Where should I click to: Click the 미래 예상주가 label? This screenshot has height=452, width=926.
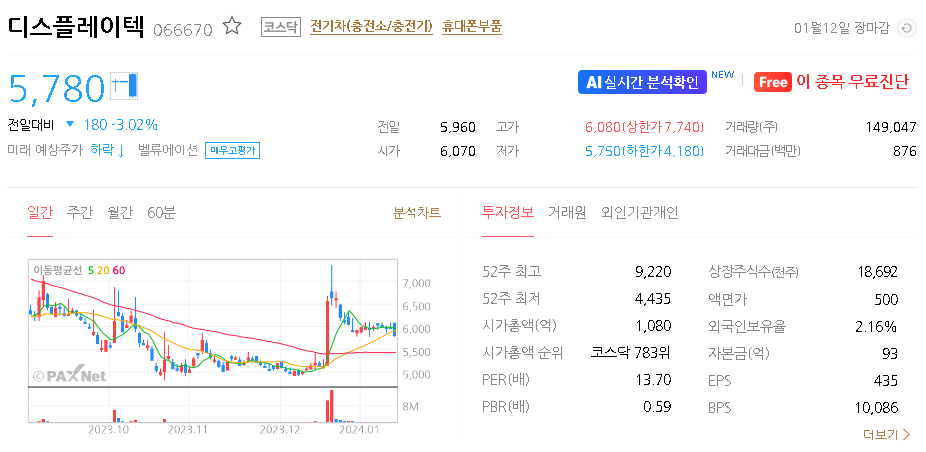45,150
